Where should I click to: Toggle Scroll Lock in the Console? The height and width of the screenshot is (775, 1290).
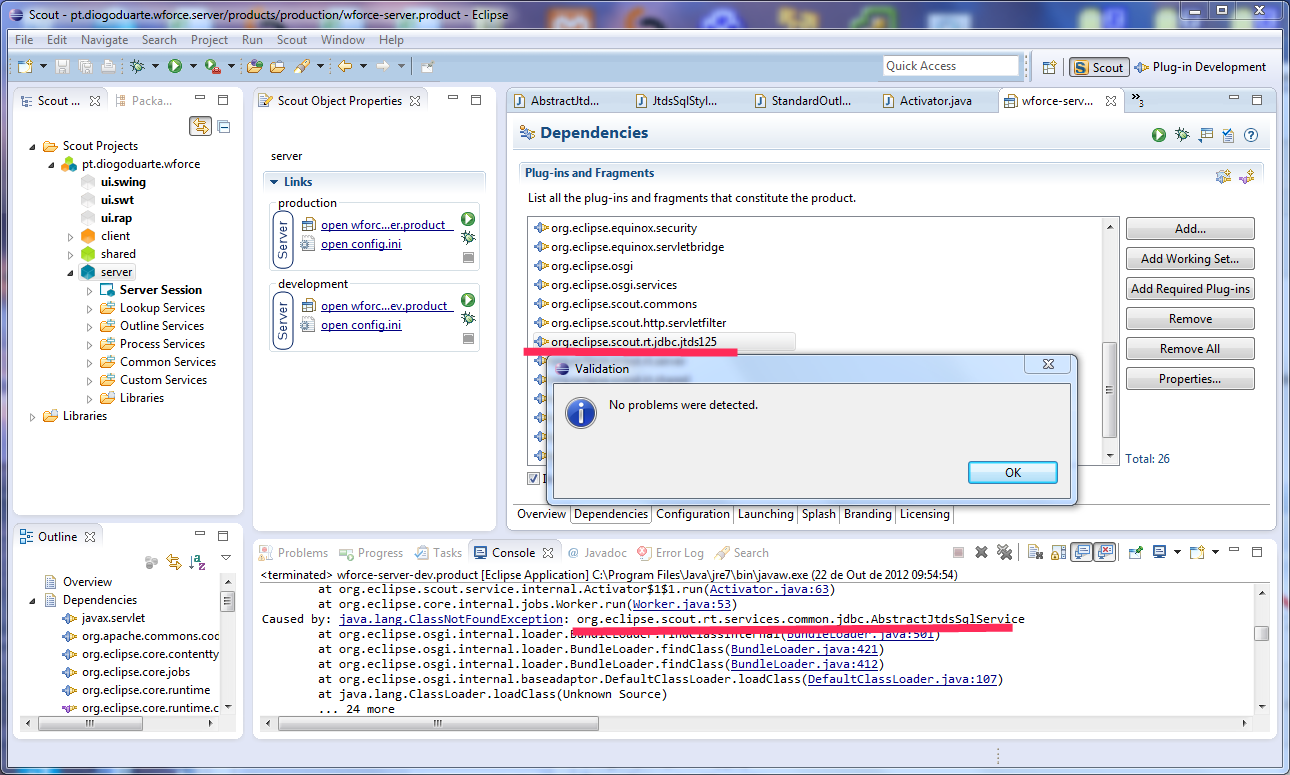click(x=1058, y=552)
